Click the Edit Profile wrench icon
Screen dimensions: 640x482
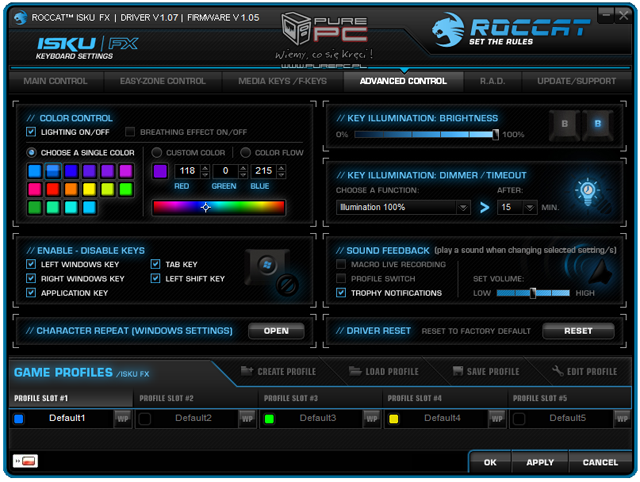point(558,372)
